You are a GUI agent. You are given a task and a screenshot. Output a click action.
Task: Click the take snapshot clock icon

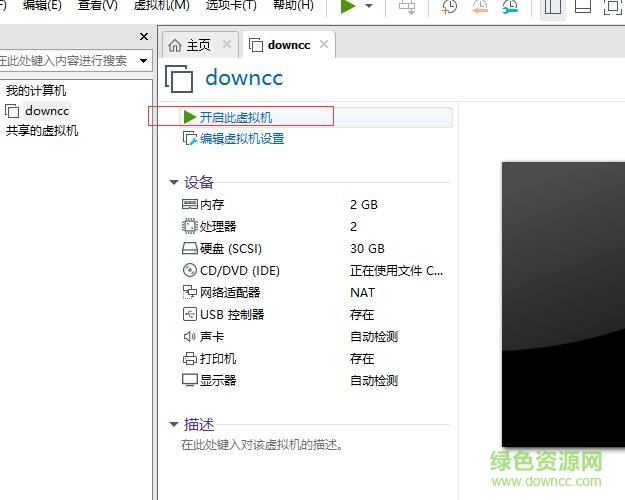pos(450,7)
